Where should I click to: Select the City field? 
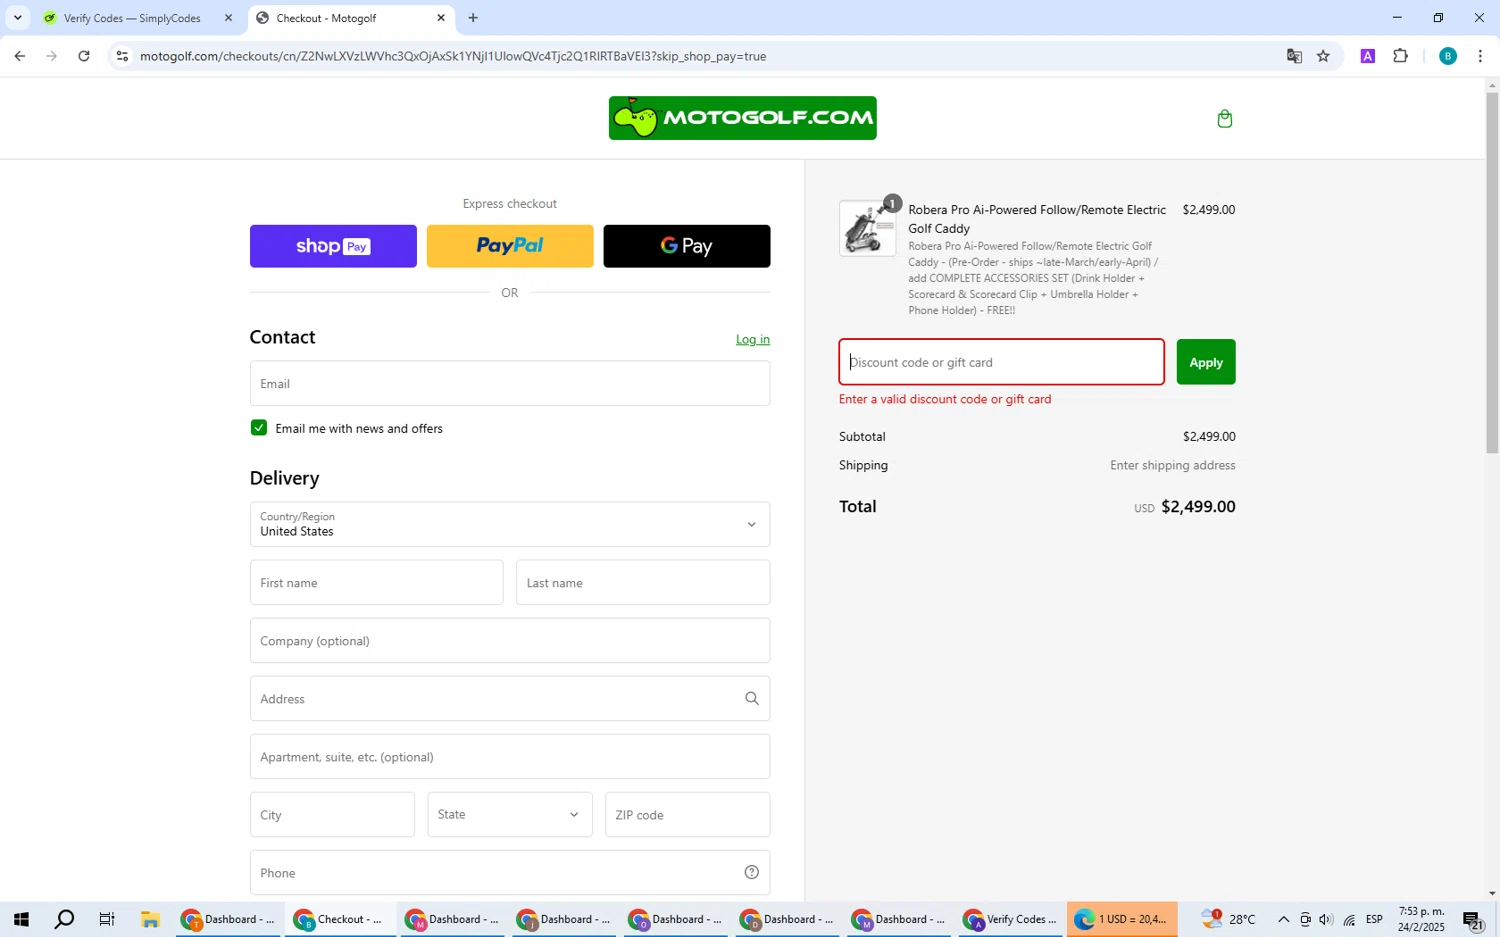(x=332, y=815)
